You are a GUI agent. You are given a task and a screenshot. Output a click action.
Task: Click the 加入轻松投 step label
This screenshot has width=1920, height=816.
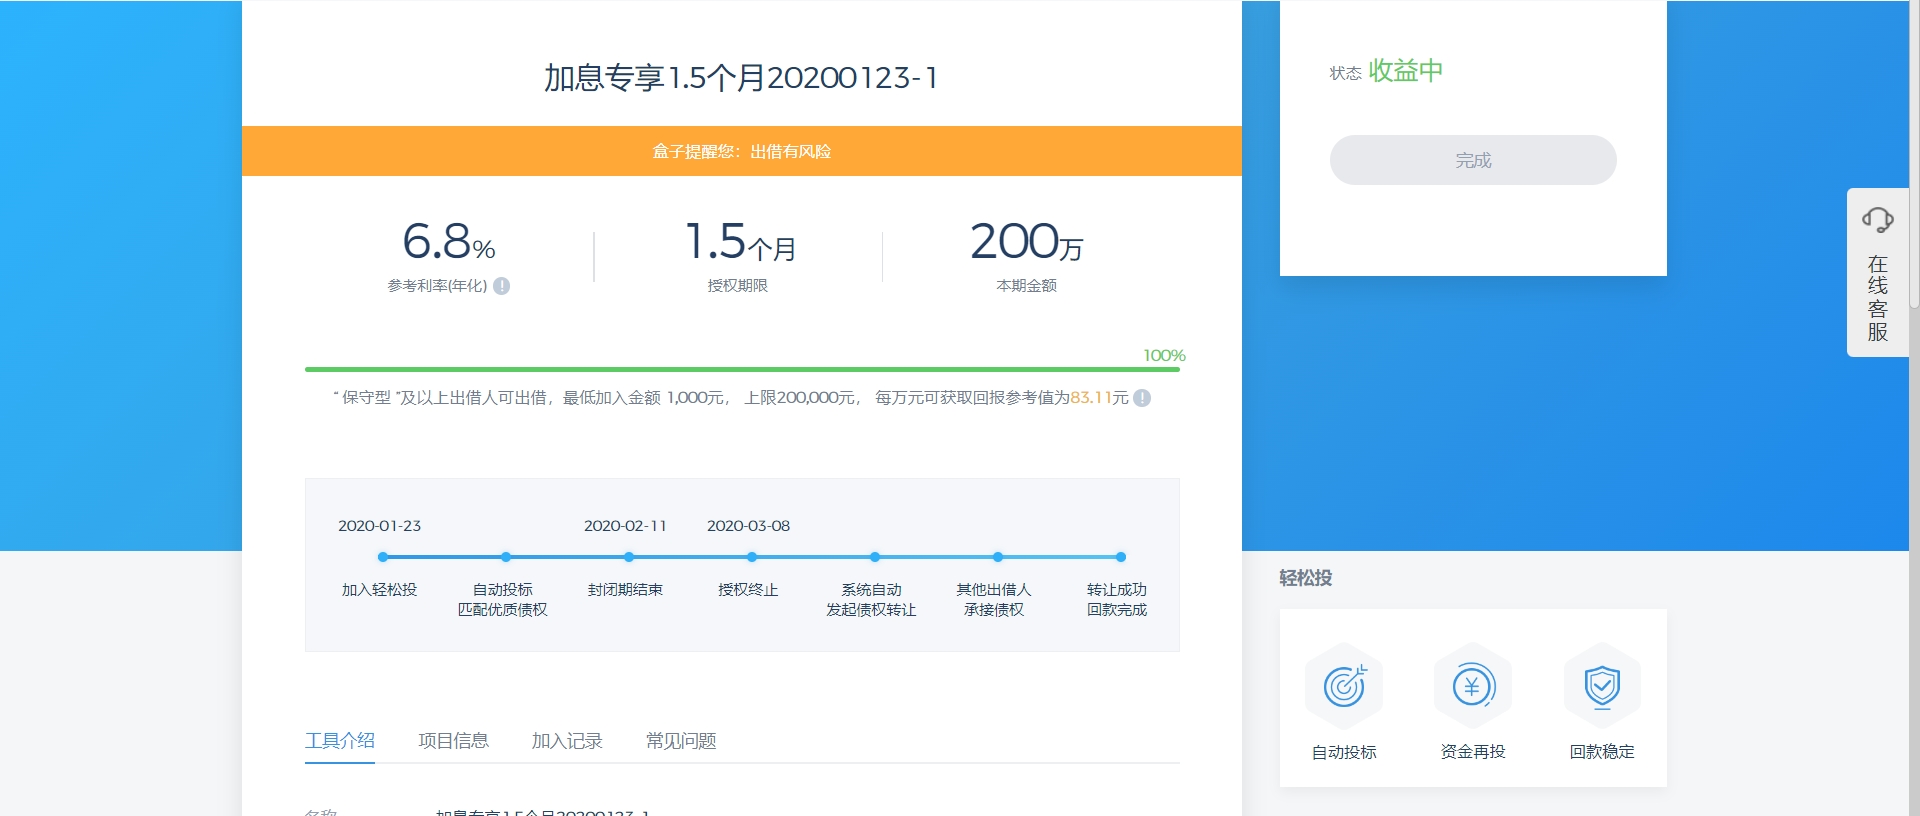coord(380,590)
